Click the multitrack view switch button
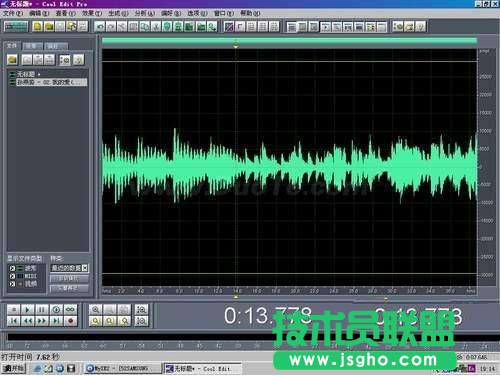The image size is (500, 376). click(15, 26)
